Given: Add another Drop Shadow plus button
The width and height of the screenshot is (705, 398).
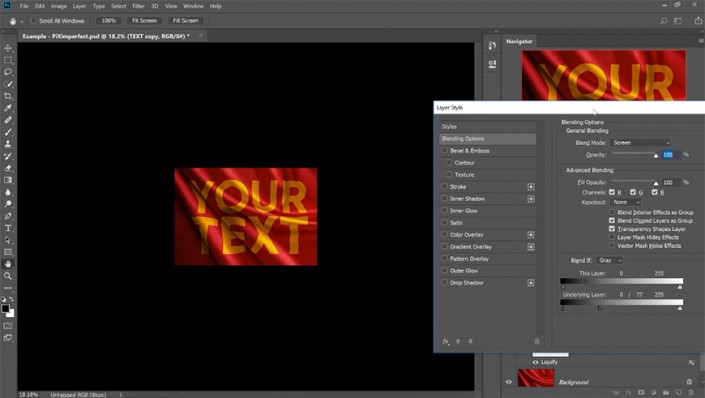Looking at the screenshot, I should [531, 283].
